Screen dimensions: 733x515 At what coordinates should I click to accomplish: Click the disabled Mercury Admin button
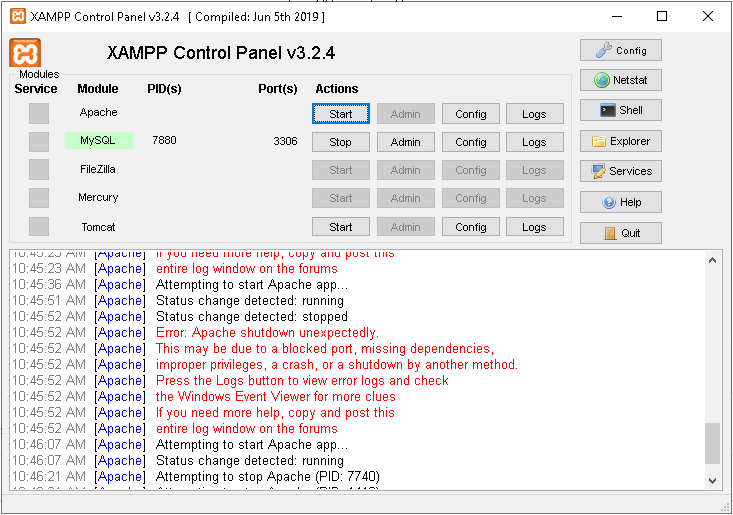(406, 198)
